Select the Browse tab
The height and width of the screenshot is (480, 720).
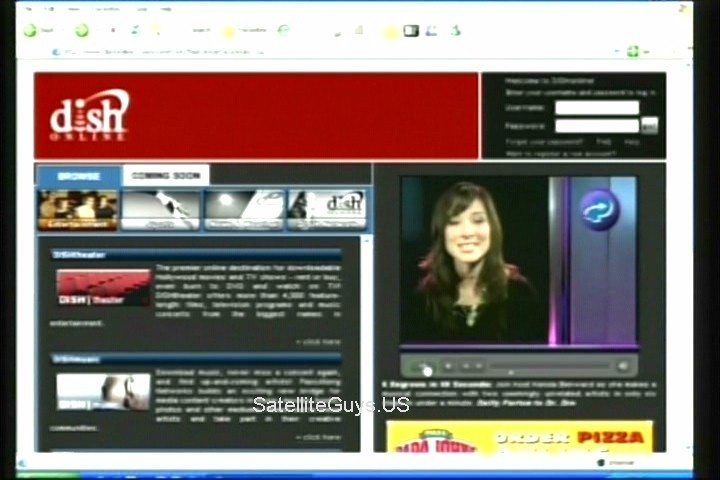pyautogui.click(x=79, y=176)
